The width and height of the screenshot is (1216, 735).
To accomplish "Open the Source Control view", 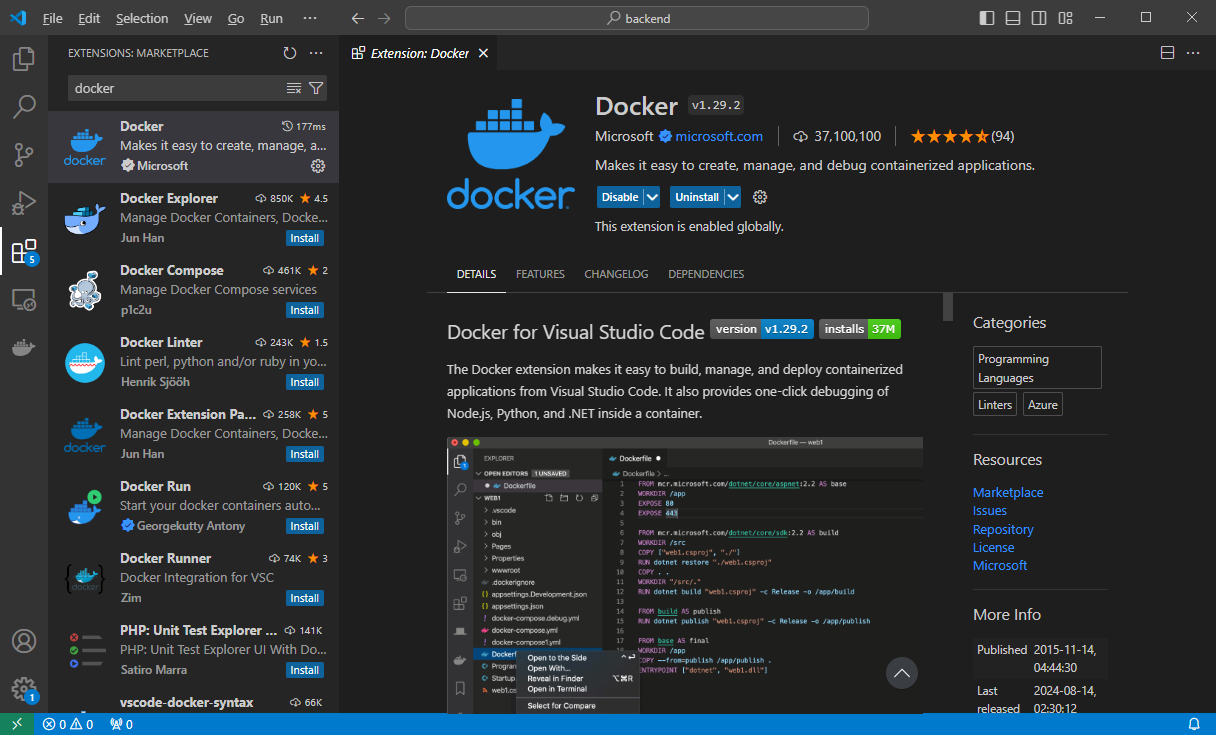I will coord(24,155).
